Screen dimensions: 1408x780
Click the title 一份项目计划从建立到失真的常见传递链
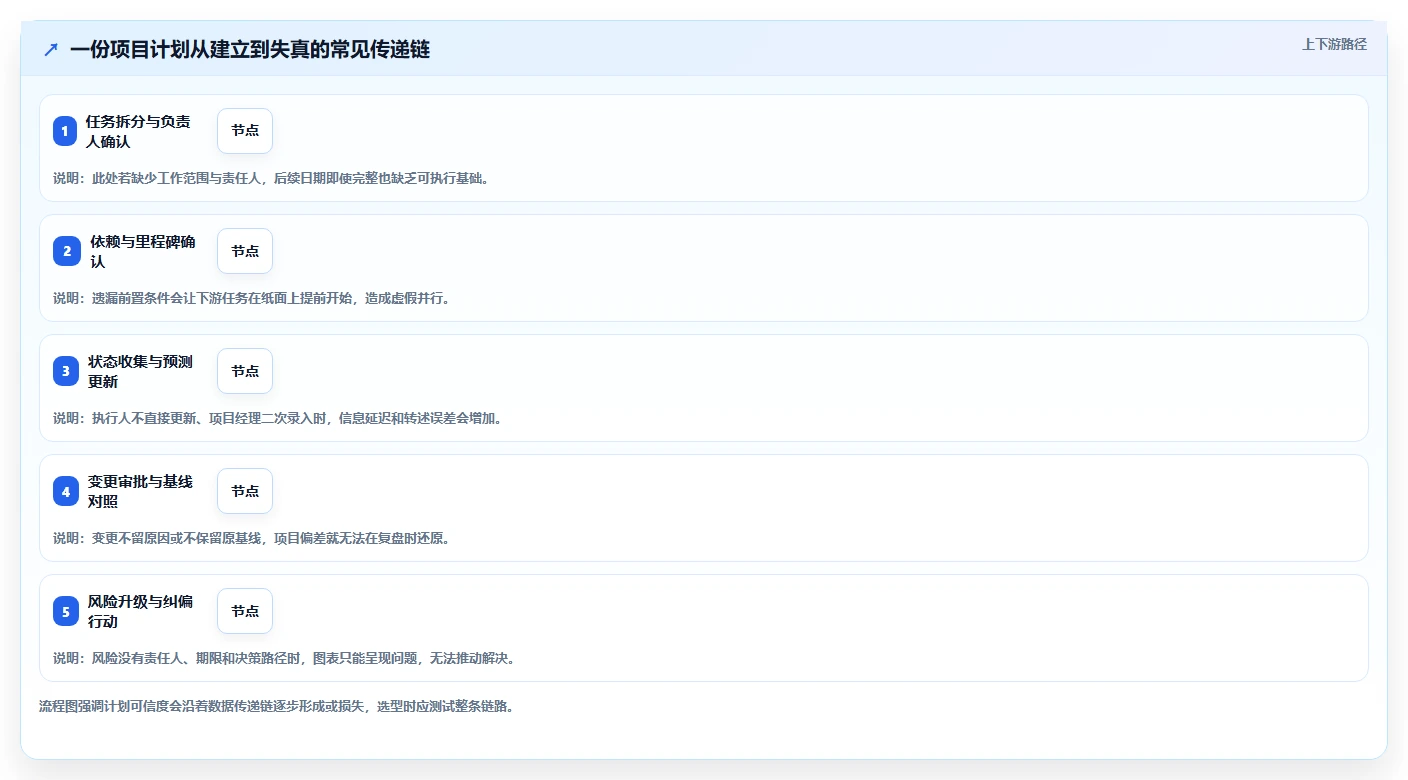(x=250, y=49)
